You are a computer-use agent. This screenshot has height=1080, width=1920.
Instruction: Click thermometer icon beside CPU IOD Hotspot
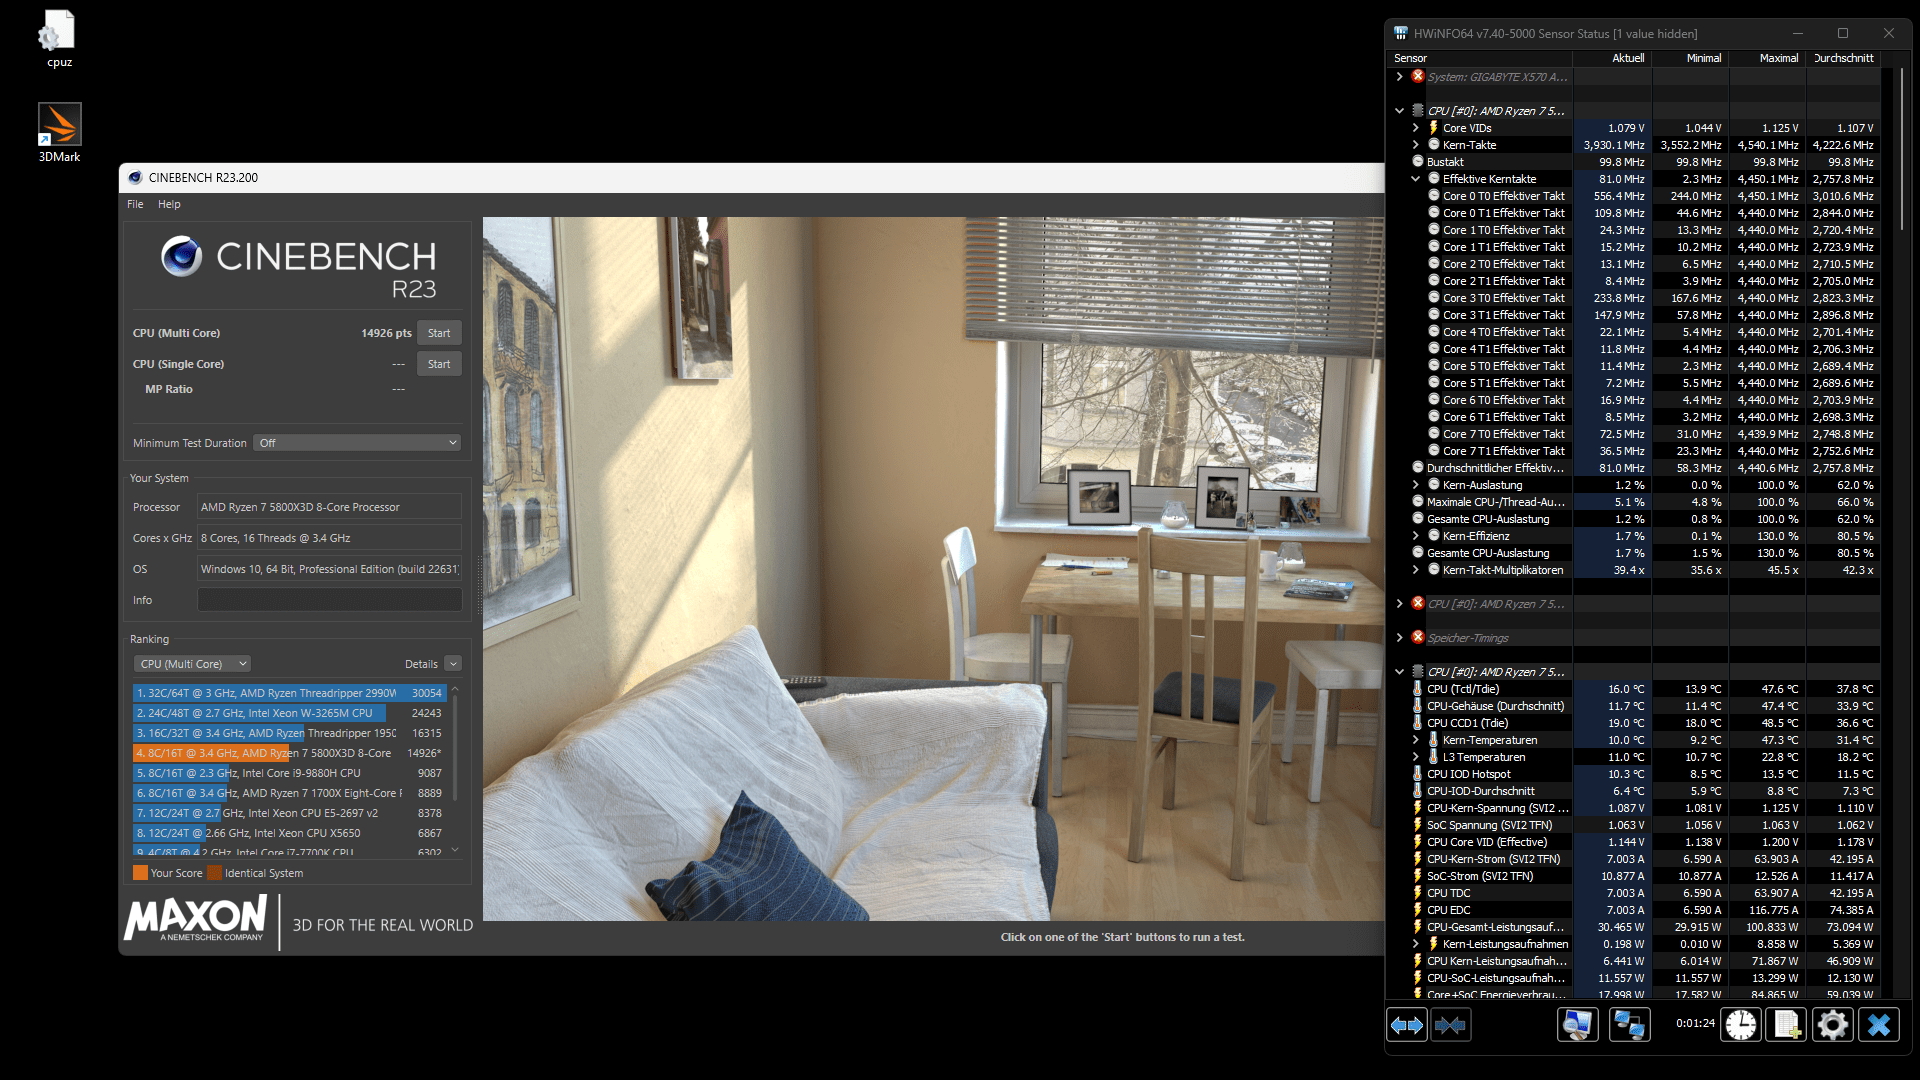tap(1417, 773)
